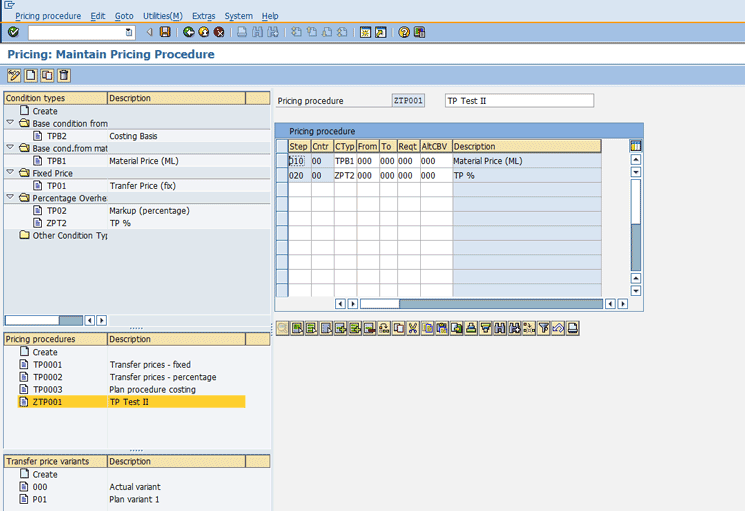Image resolution: width=745 pixels, height=511 pixels.
Task: Click the Cut scissors icon in grid toolbar
Action: coord(412,328)
